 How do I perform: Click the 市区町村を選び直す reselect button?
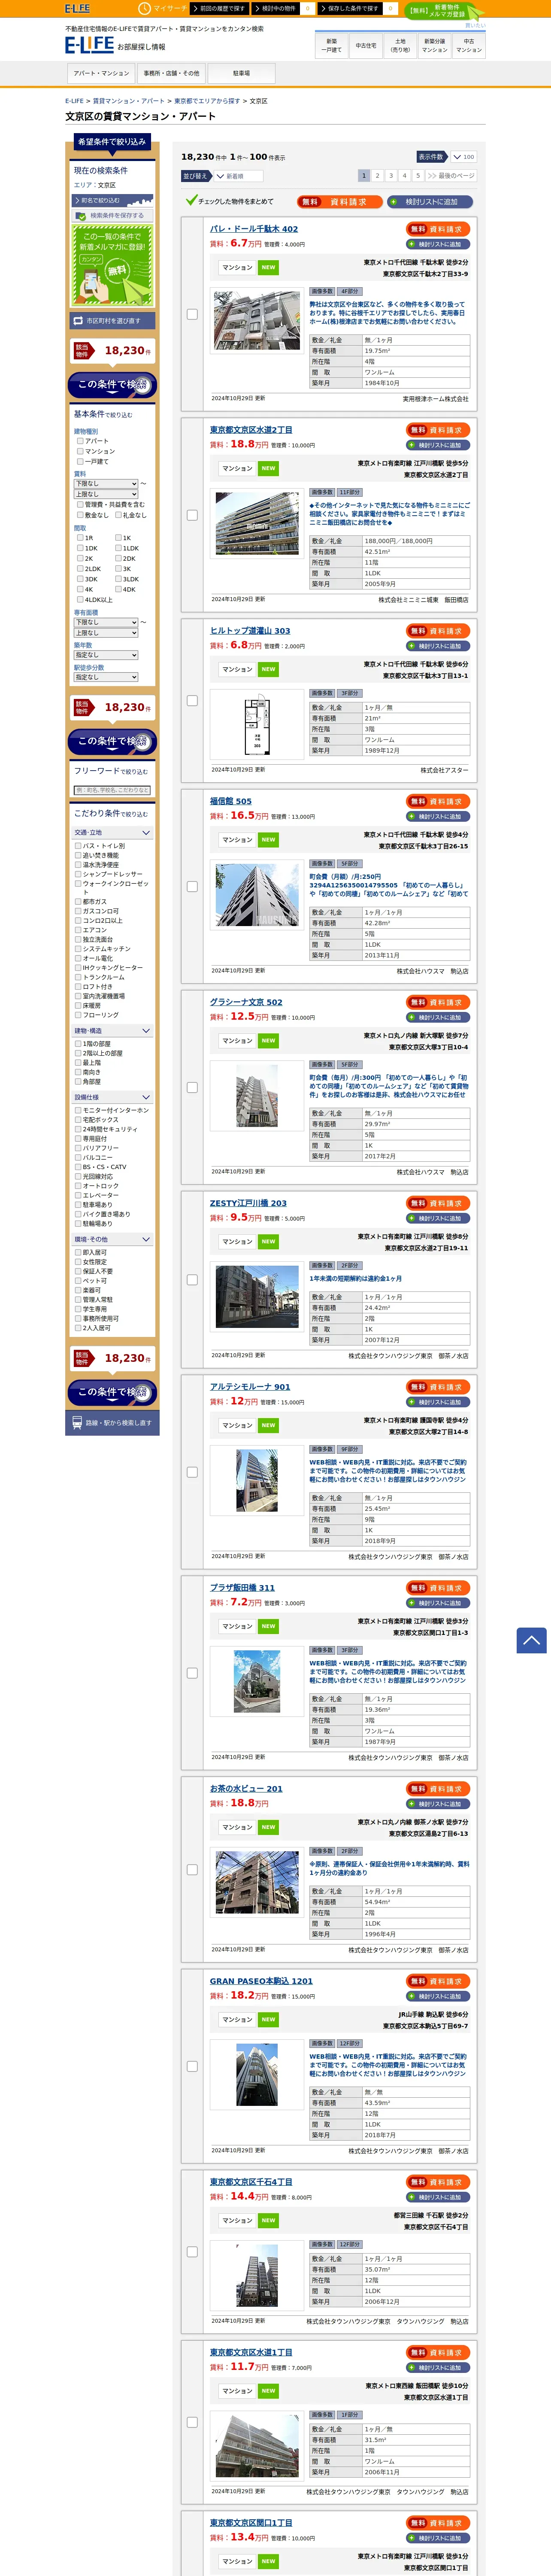[112, 321]
